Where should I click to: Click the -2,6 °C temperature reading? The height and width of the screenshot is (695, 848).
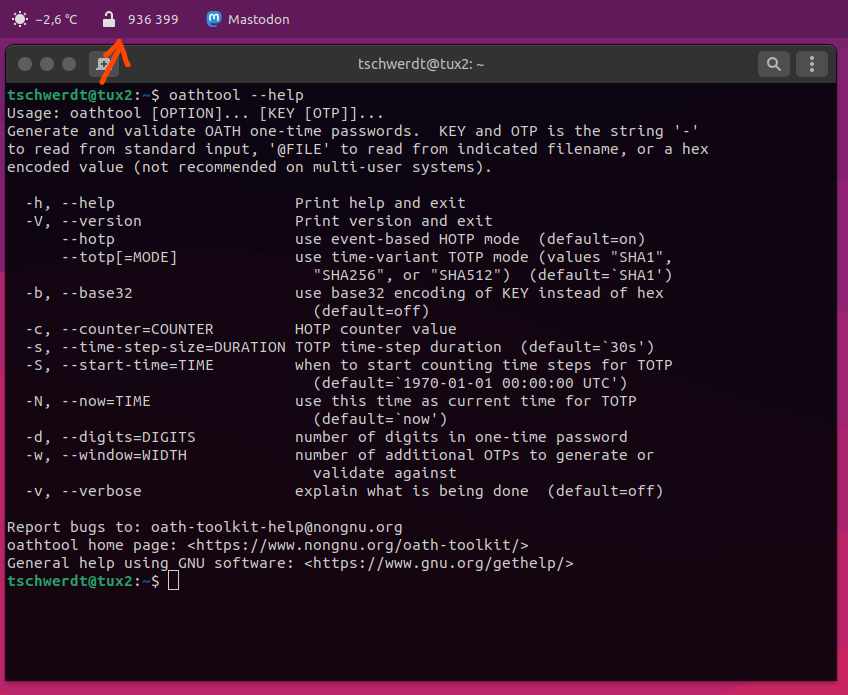(x=56, y=19)
